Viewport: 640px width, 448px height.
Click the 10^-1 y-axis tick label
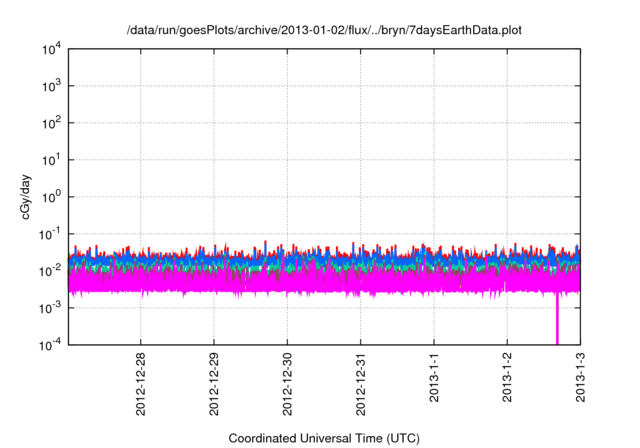52,234
